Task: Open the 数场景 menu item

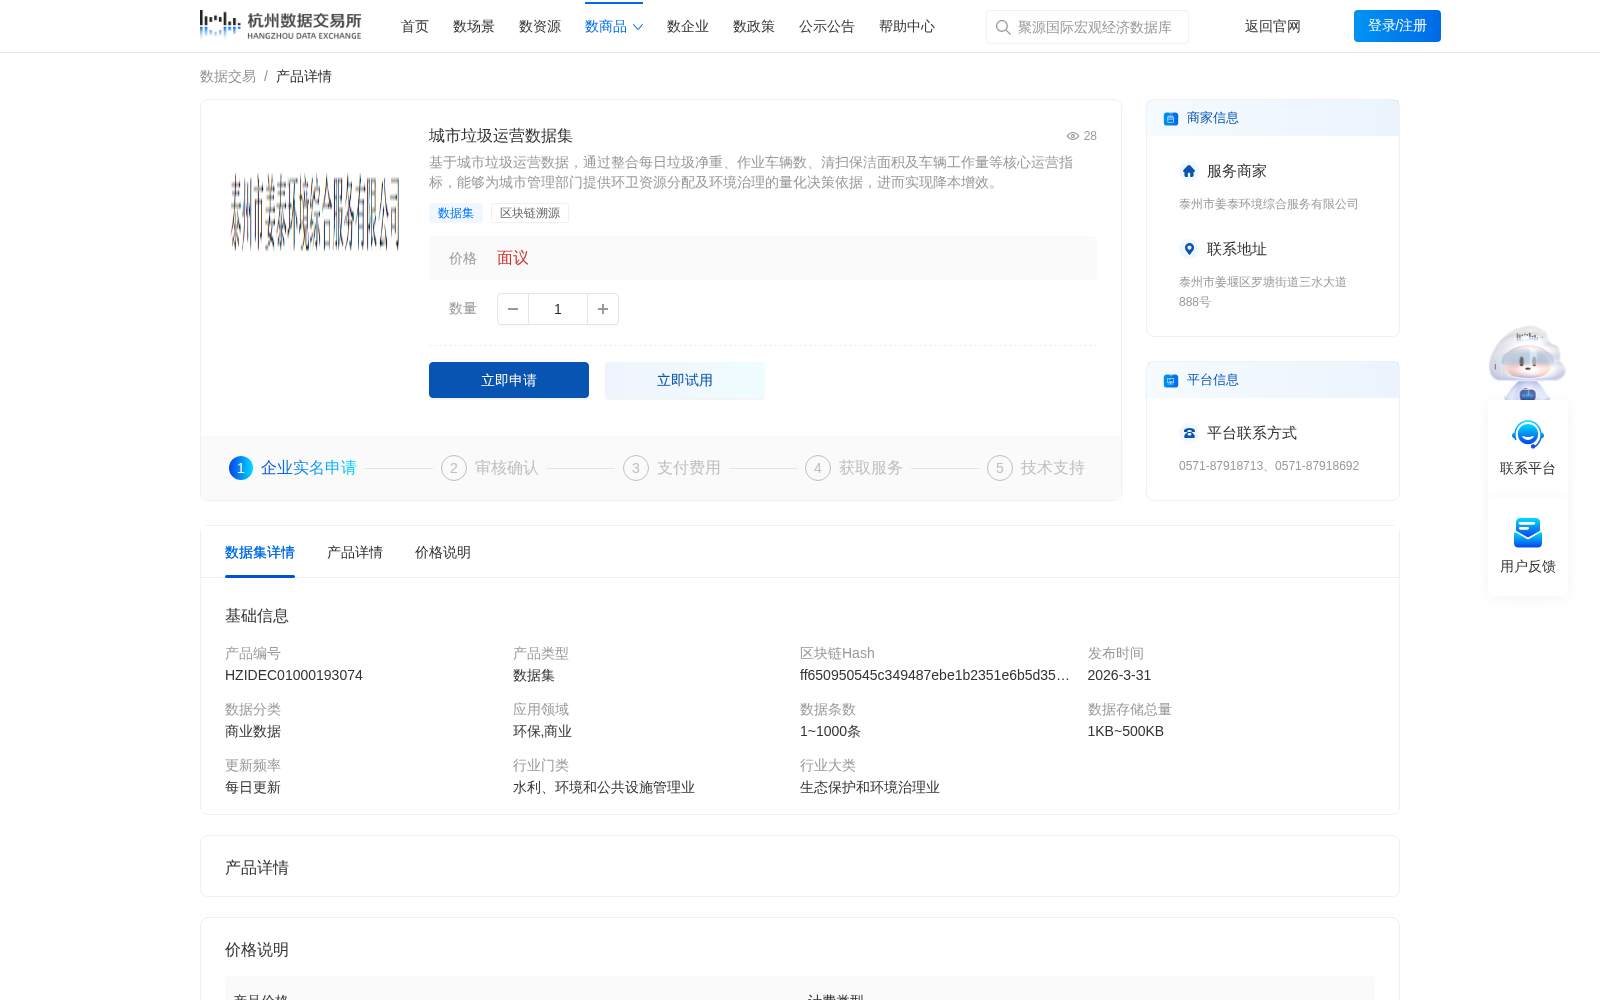Action: [x=474, y=26]
